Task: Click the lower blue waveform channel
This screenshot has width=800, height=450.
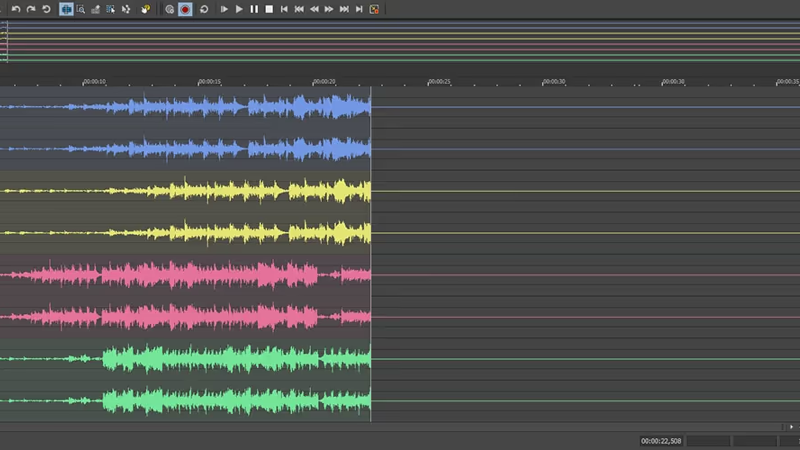Action: coord(185,149)
